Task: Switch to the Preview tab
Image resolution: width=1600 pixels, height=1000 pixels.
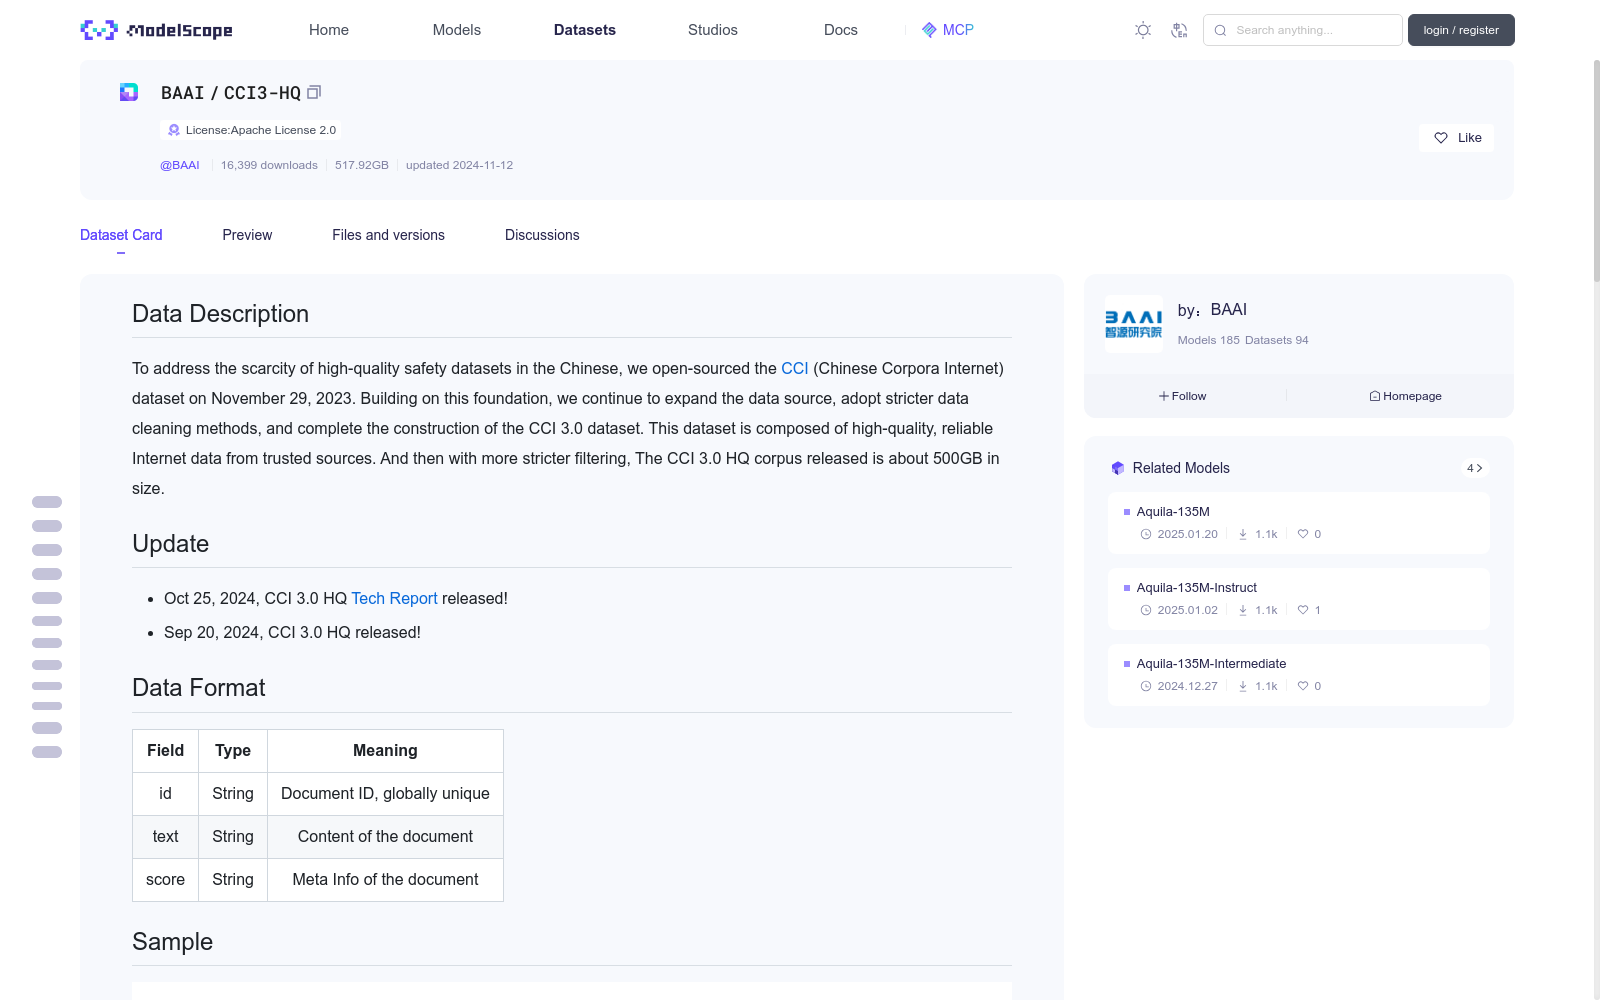Action: click(247, 235)
